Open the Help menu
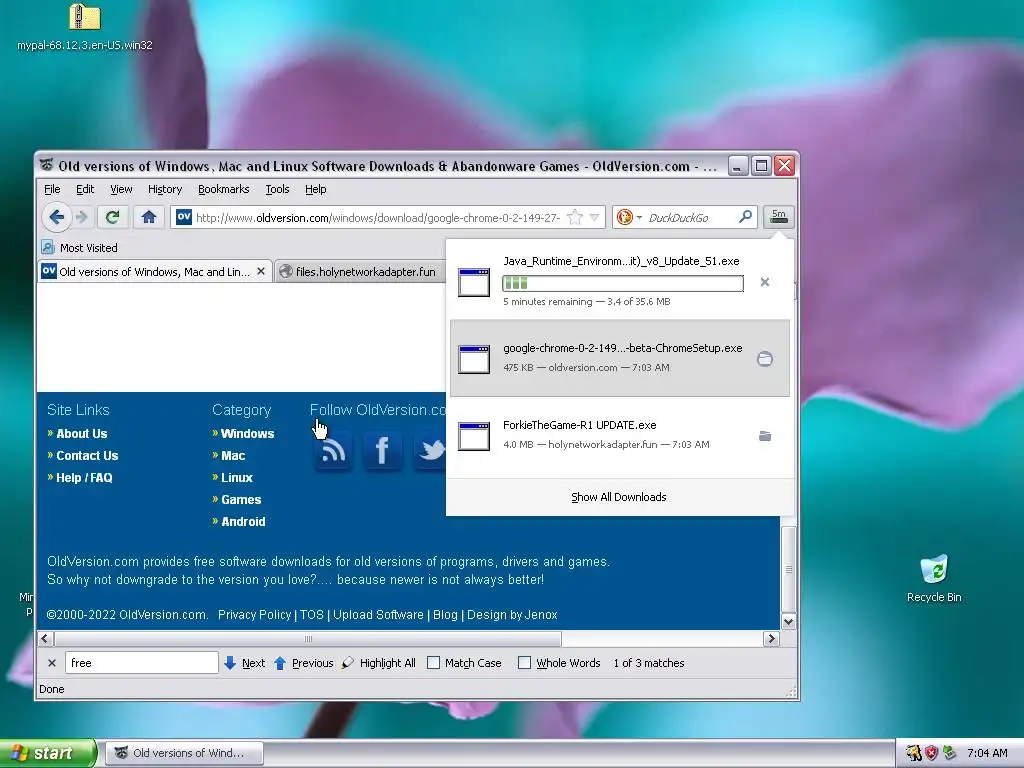1024x768 pixels. (x=315, y=189)
